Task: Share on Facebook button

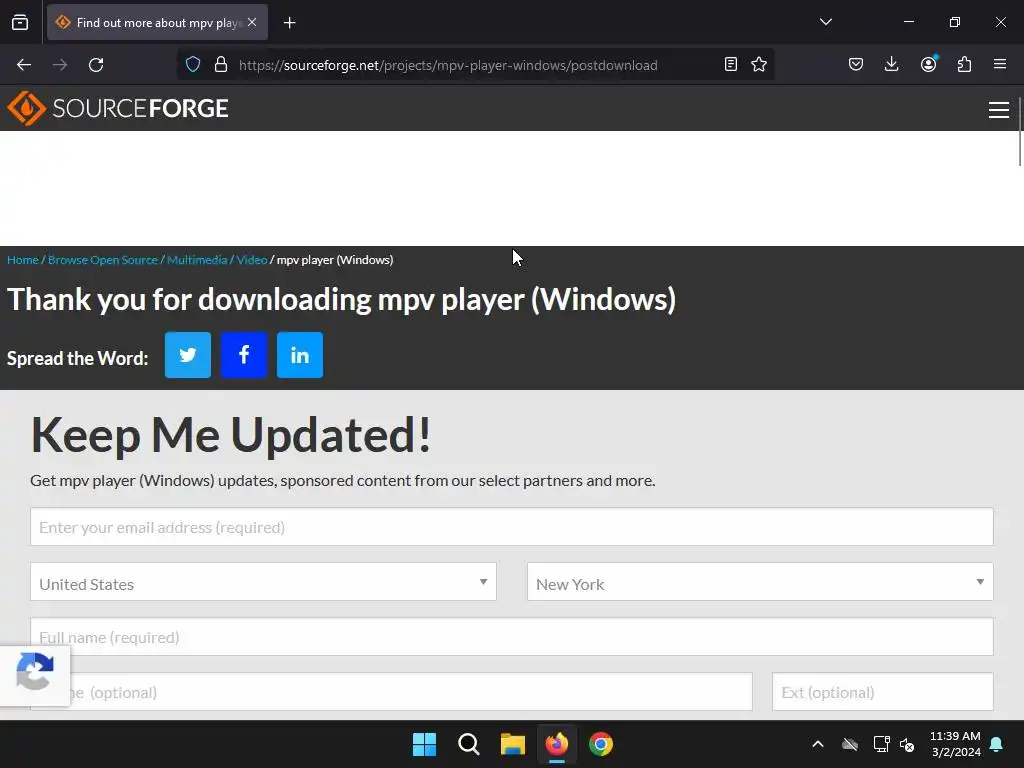Action: pos(244,355)
